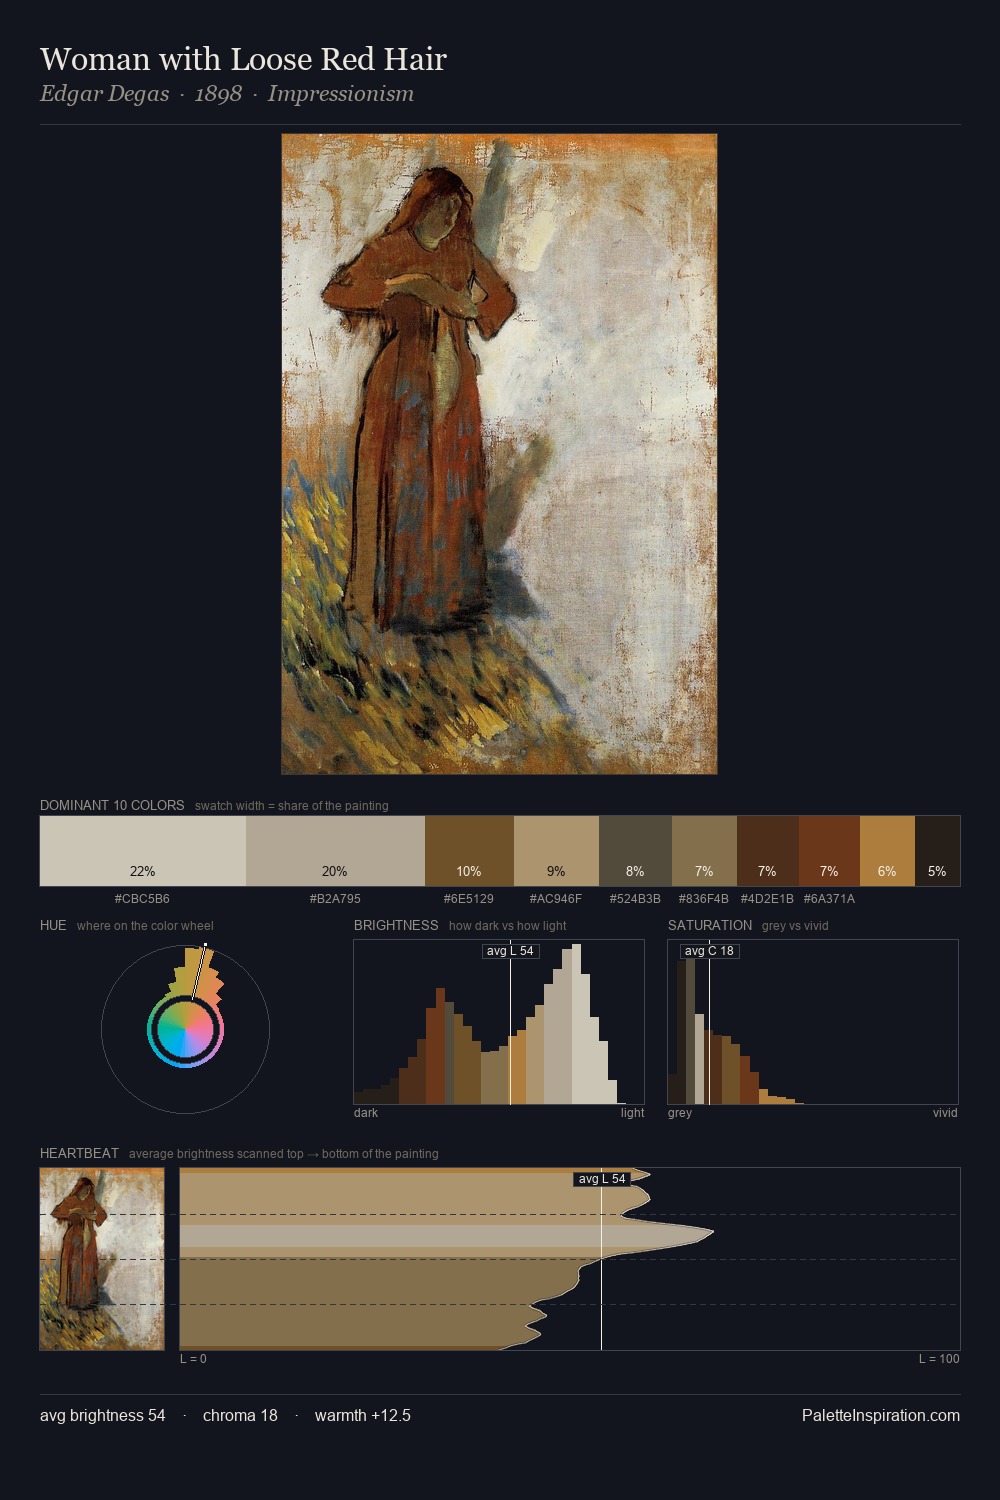Click the 'light' axis label under brightness
1000x1500 pixels.
coord(632,1113)
